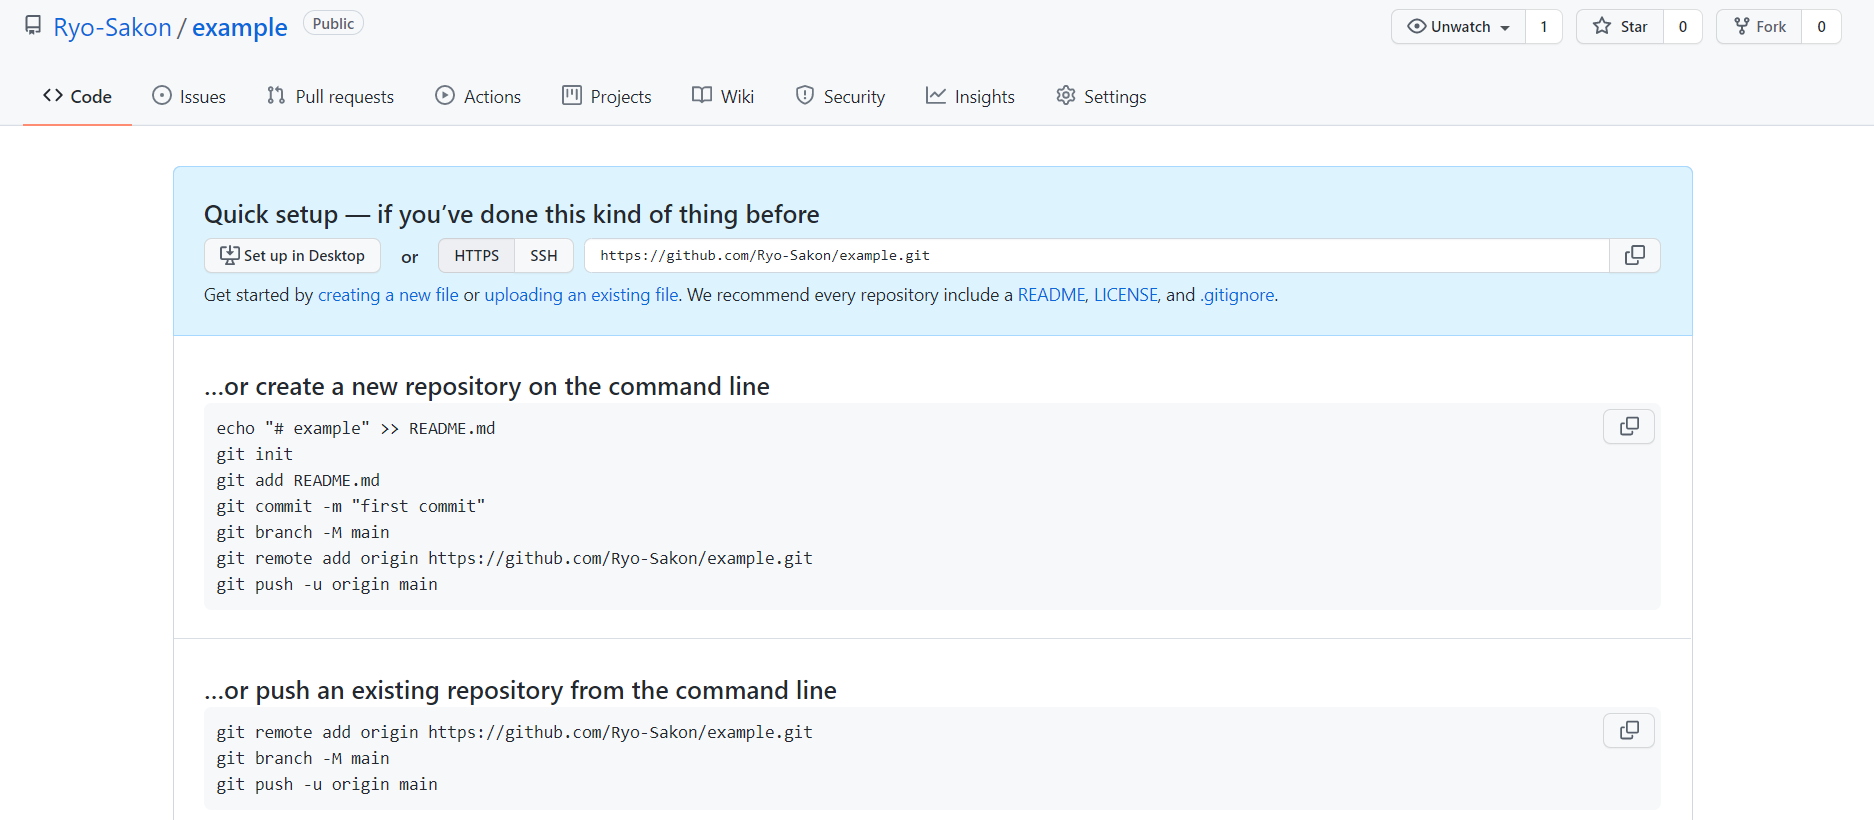Click the 'git add README.md' line

298,480
